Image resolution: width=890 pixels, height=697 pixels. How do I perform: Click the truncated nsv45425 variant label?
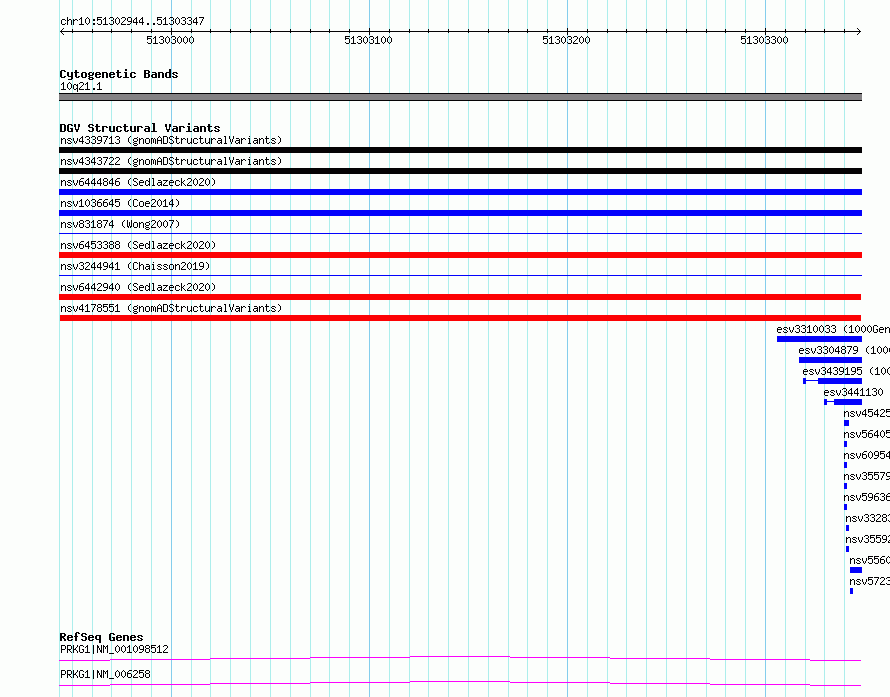click(x=866, y=413)
